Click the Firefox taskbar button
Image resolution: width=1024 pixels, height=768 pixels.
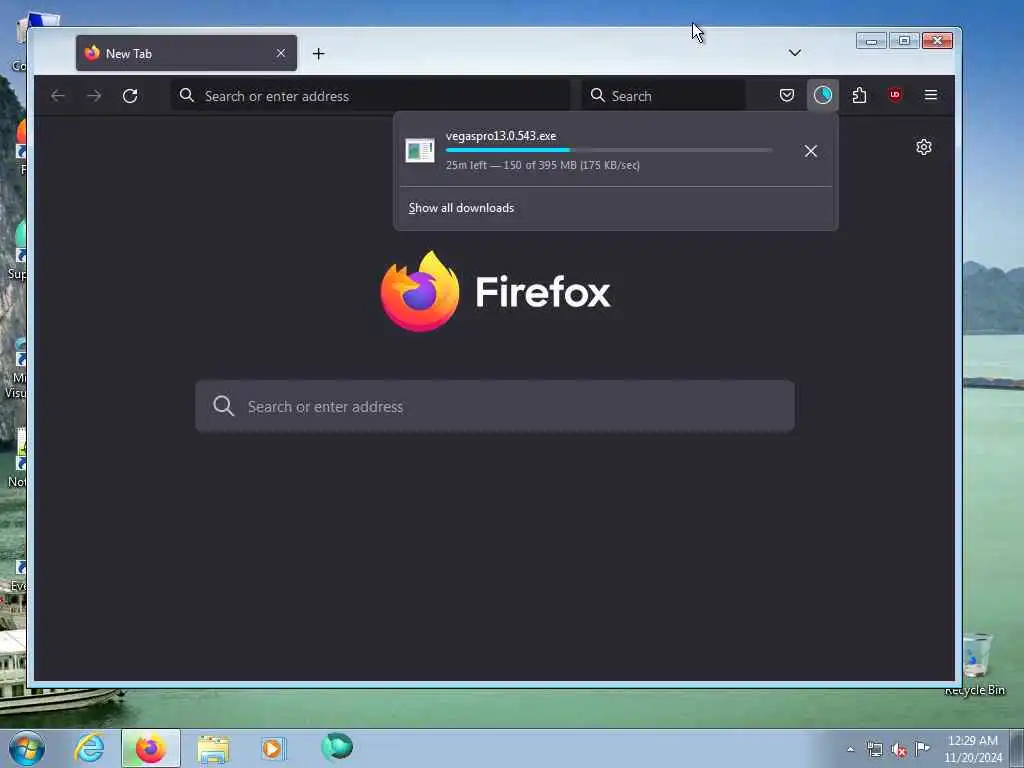[x=151, y=748]
